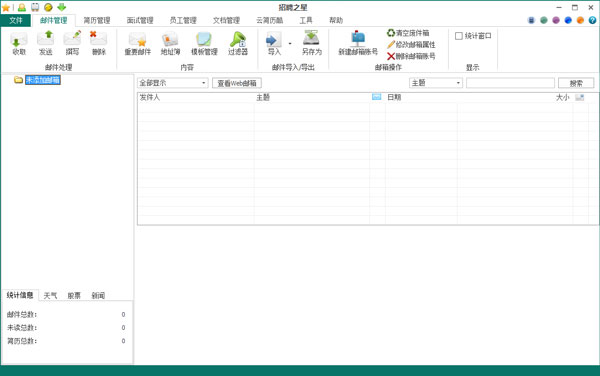This screenshot has height=376, width=600.
Task: Toggle the 统计窗口 checkbox
Action: pos(459,36)
